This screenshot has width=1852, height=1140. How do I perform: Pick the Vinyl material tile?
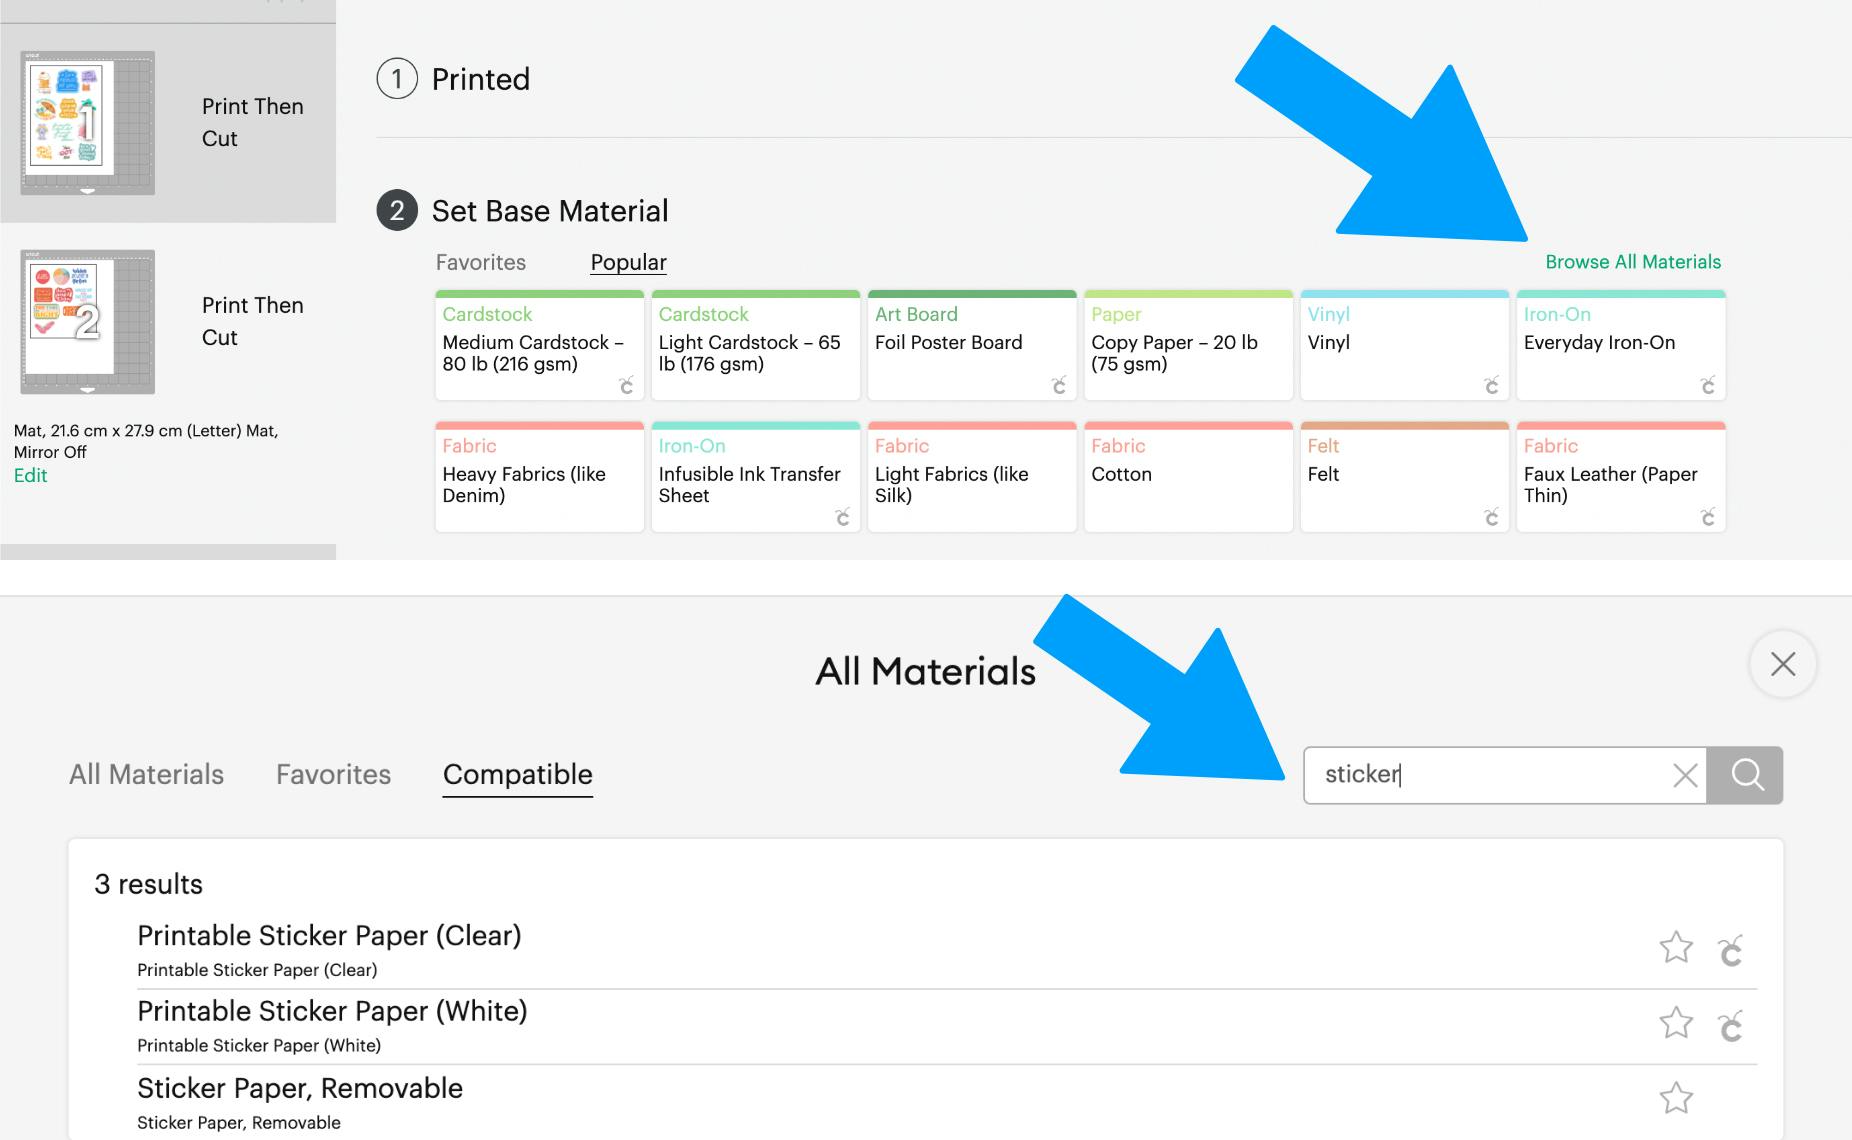tap(1404, 347)
